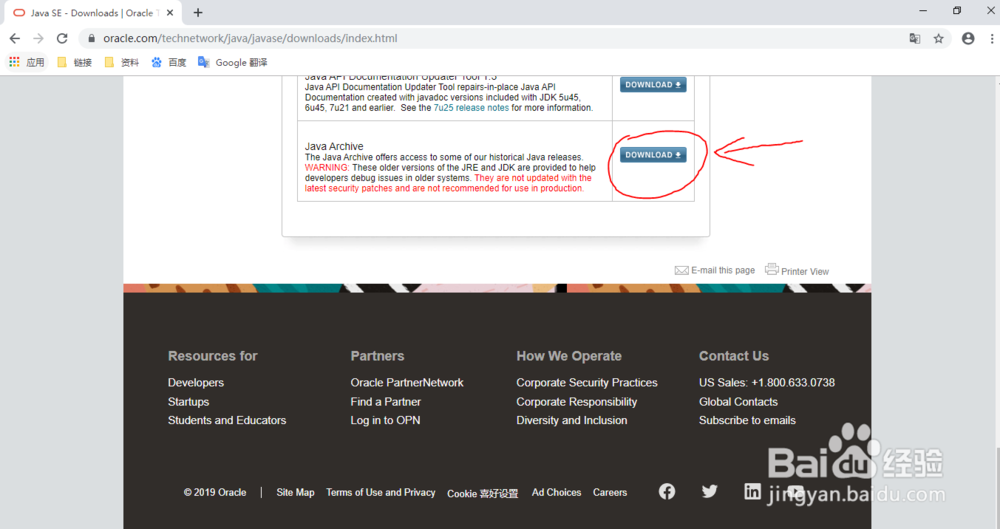Click the address bar URL

[x=250, y=38]
